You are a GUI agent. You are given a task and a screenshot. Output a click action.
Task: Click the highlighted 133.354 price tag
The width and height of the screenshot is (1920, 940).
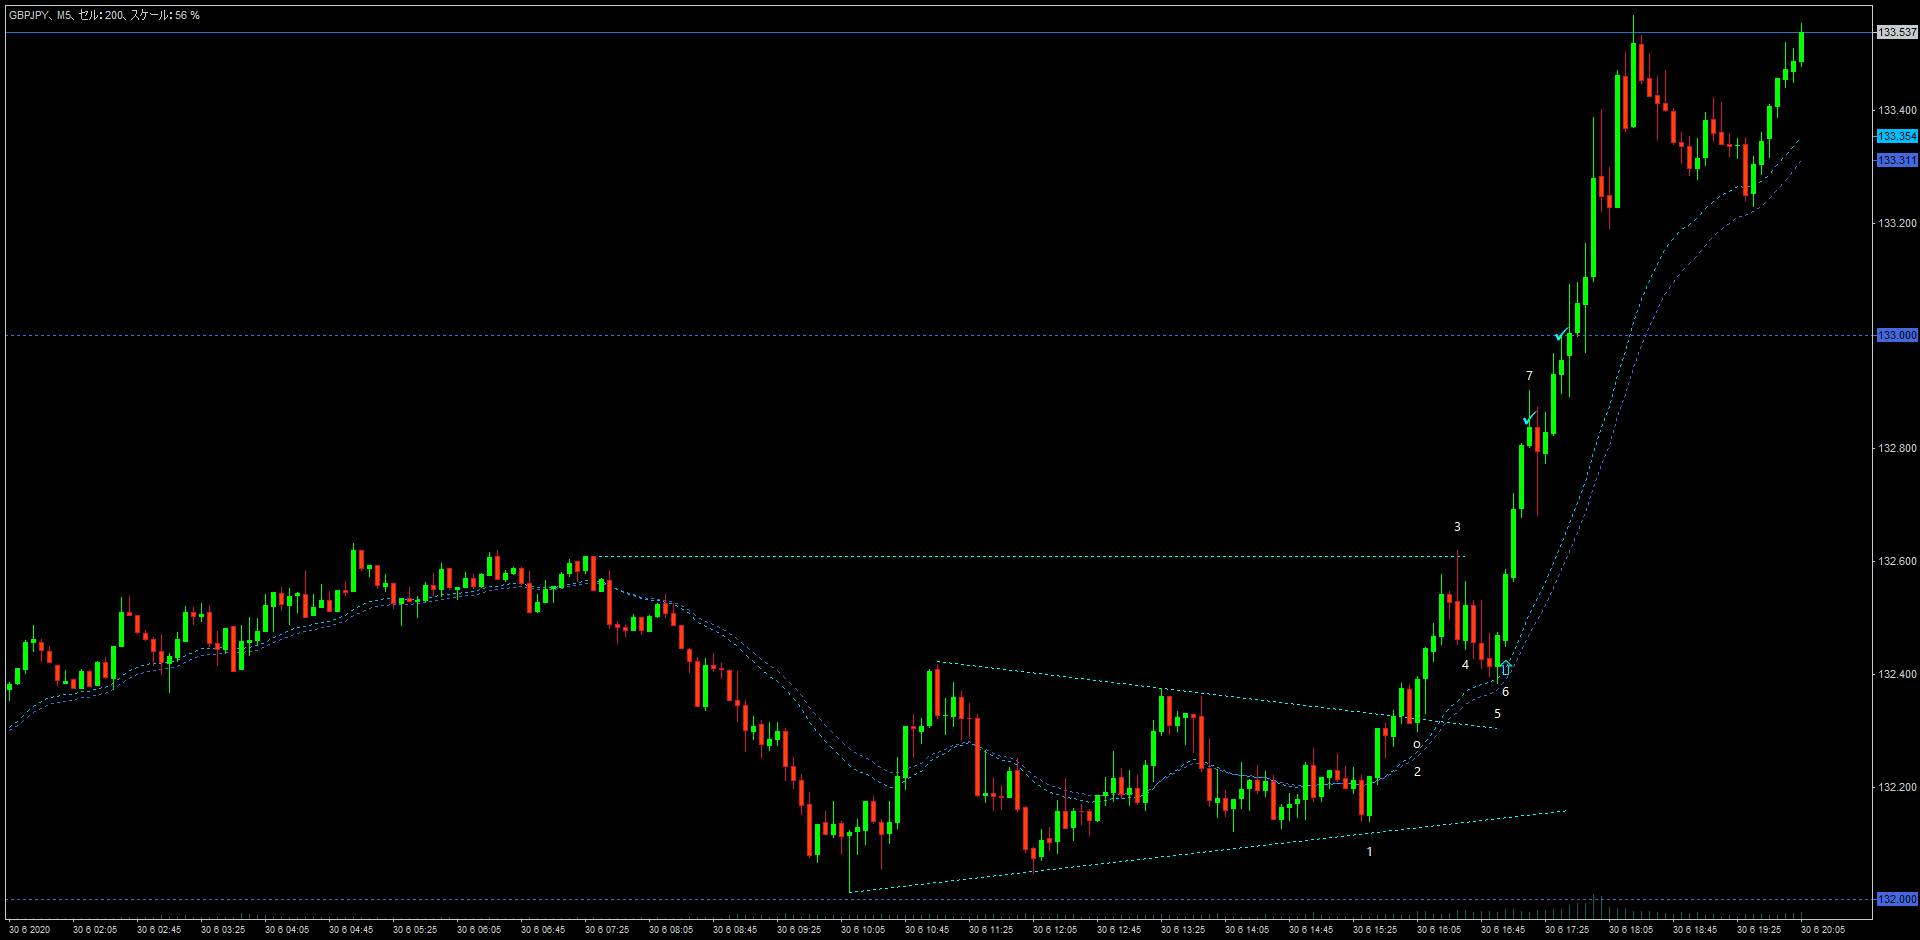tap(1897, 136)
